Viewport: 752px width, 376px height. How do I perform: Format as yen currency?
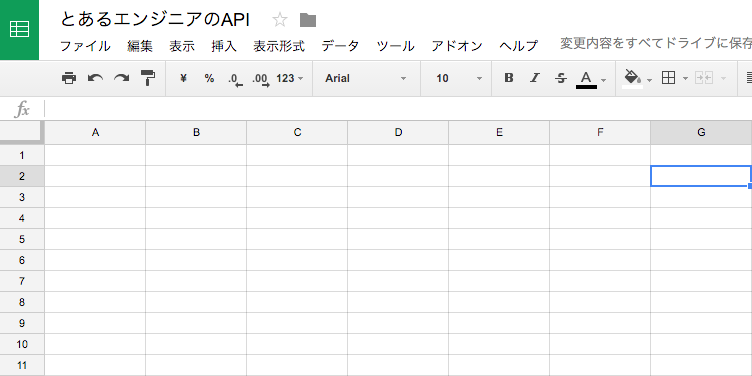point(183,78)
